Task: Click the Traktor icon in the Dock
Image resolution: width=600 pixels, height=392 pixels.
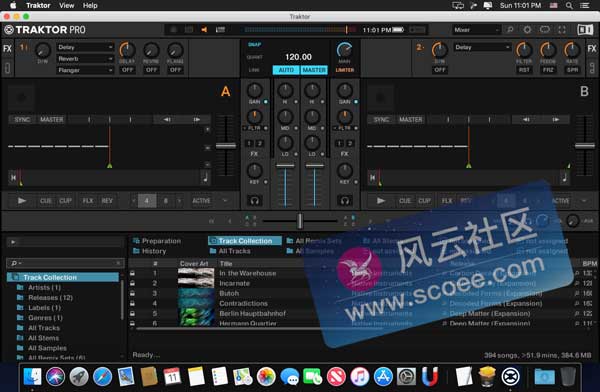Action: pos(511,377)
